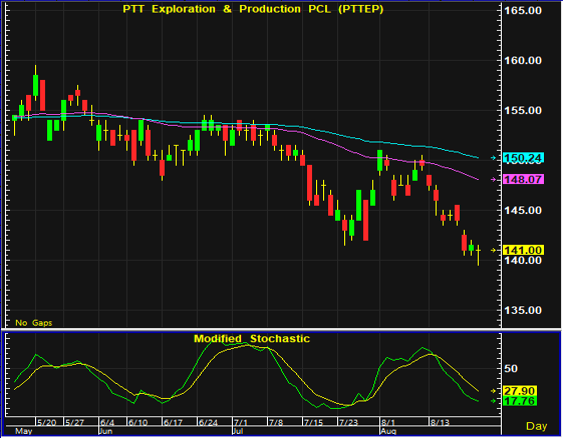Select the yellow 27.90 stochastic value
The image size is (563, 438).
[520, 391]
